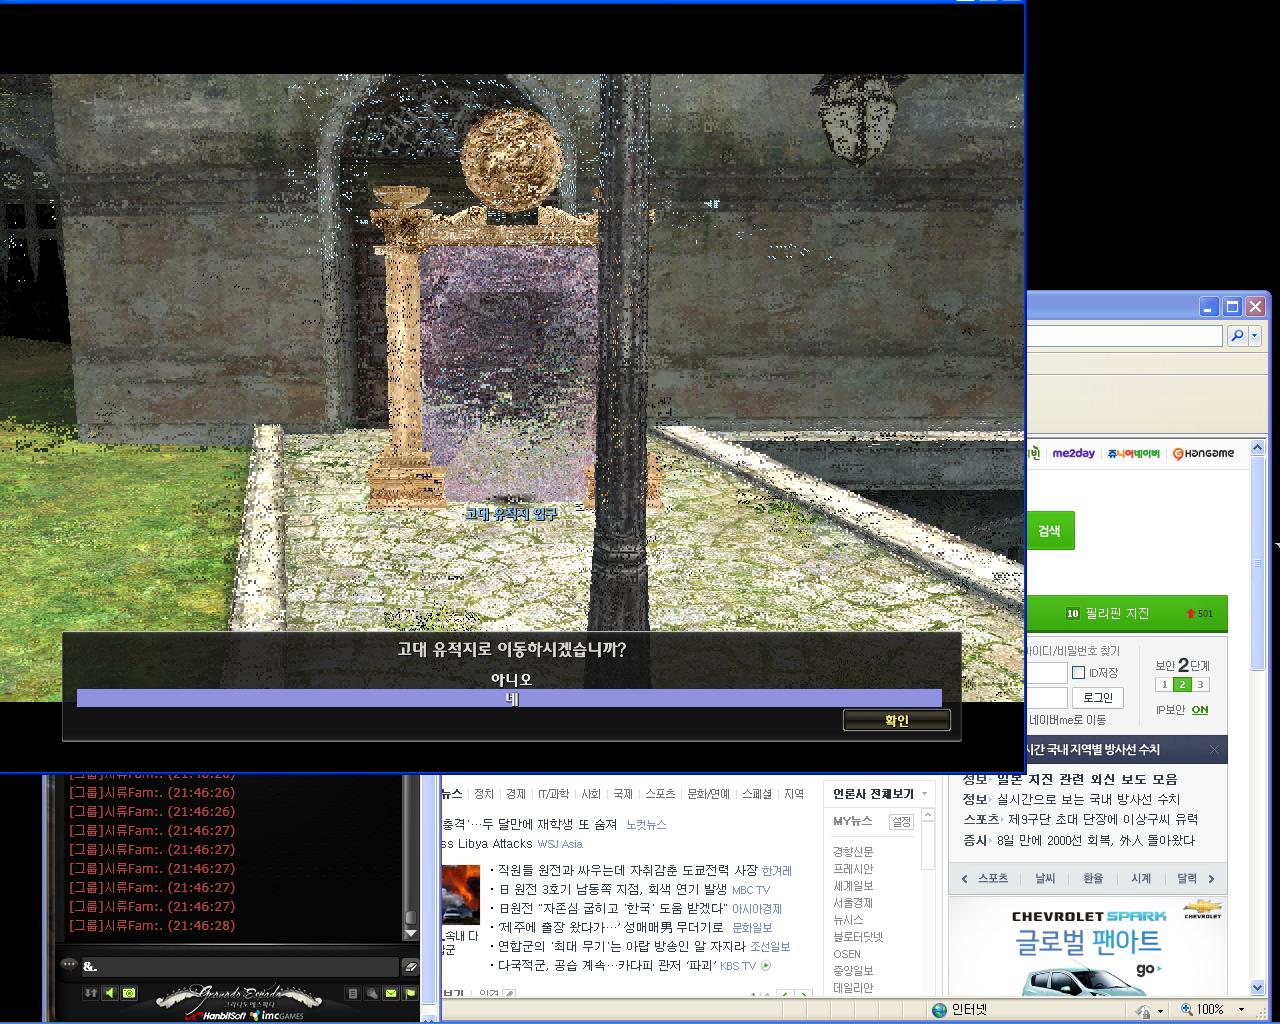Open the 경향신문 press link
The height and width of the screenshot is (1024, 1280).
tap(853, 852)
